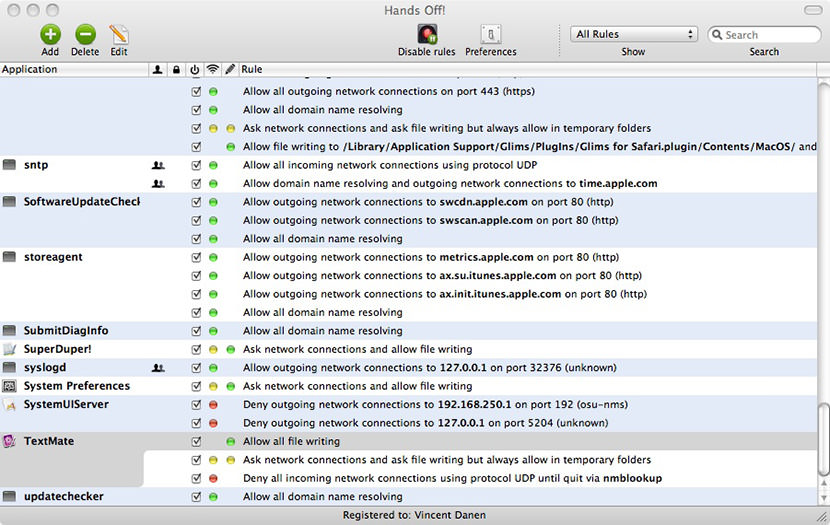Toggle checkbox for nmblookup deny rule
Screen dimensions: 830x525
196,478
